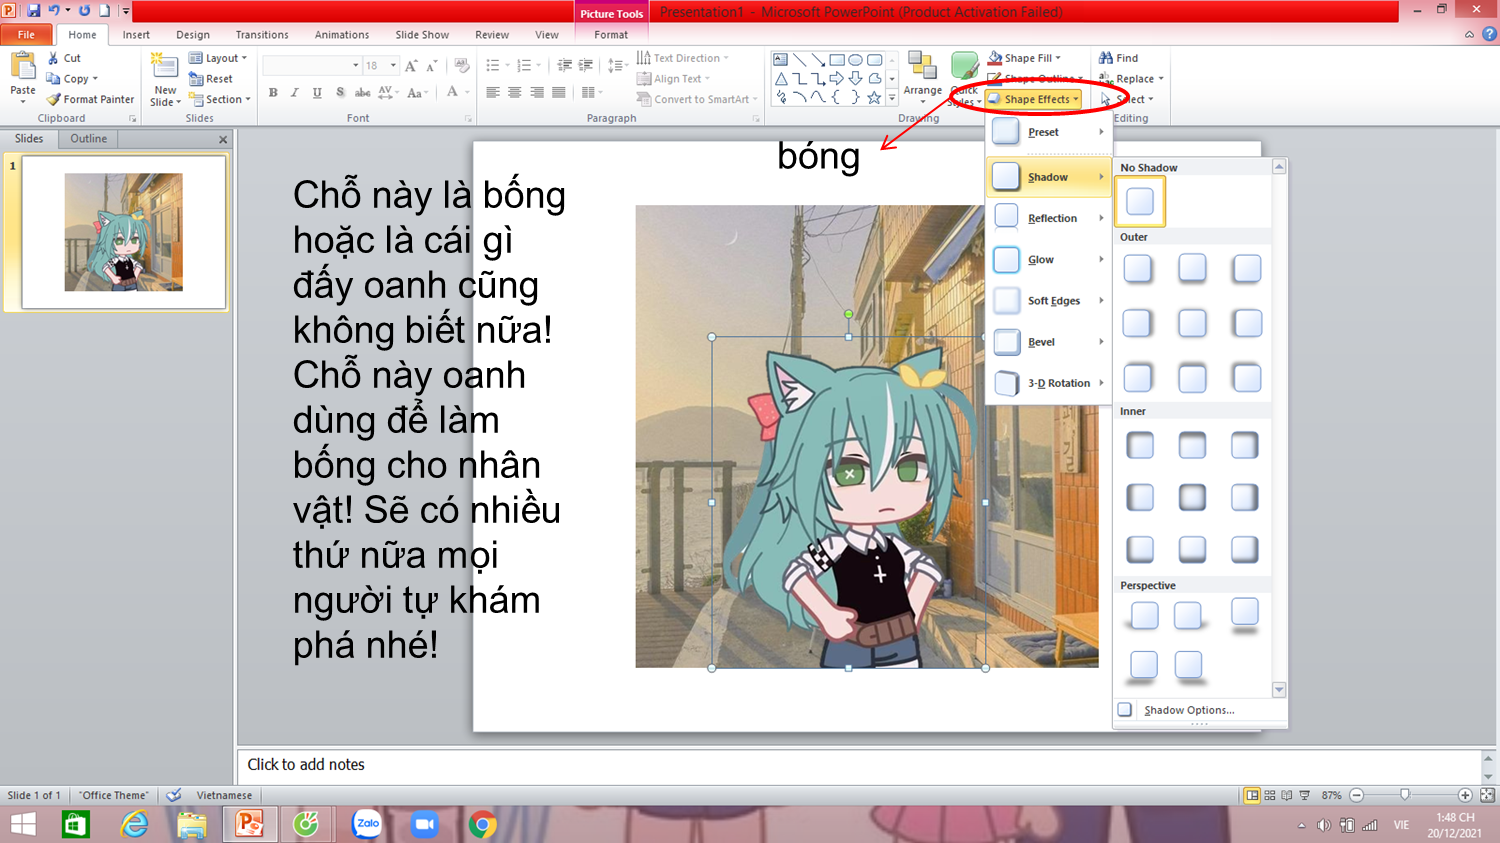This screenshot has height=843, width=1500.
Task: Apply the Below perspective shadow preset
Action: (1244, 615)
